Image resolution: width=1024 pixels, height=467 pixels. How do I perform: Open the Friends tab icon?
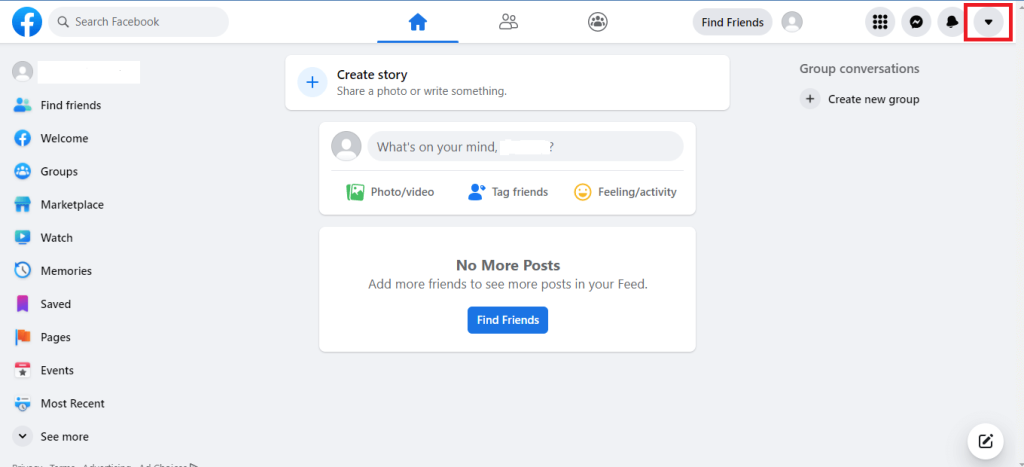[x=508, y=22]
